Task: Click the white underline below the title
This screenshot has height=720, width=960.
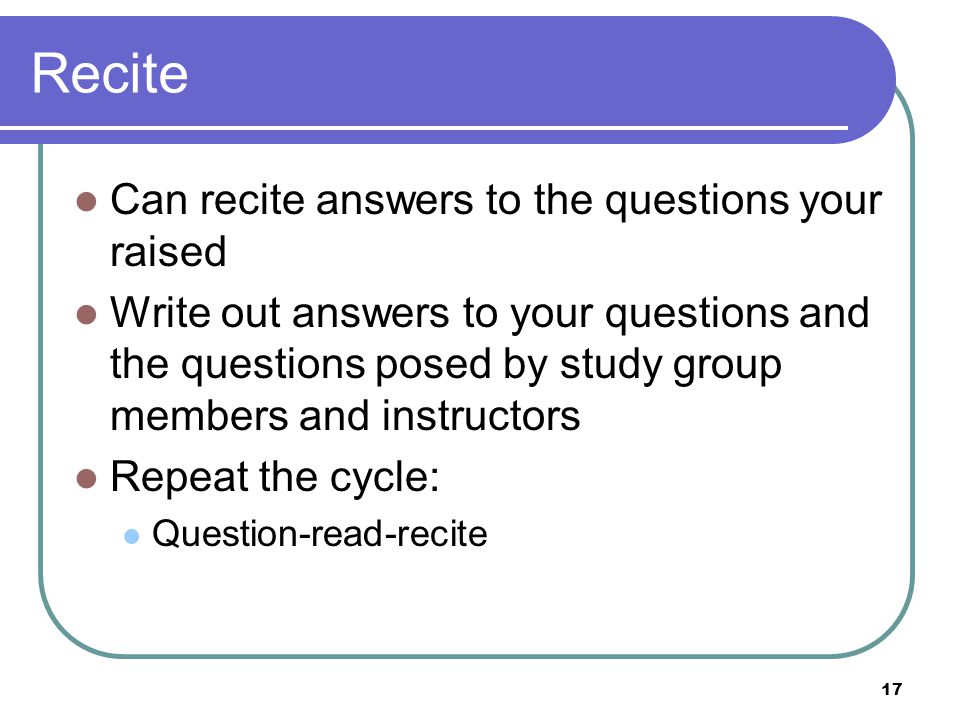Action: (424, 128)
